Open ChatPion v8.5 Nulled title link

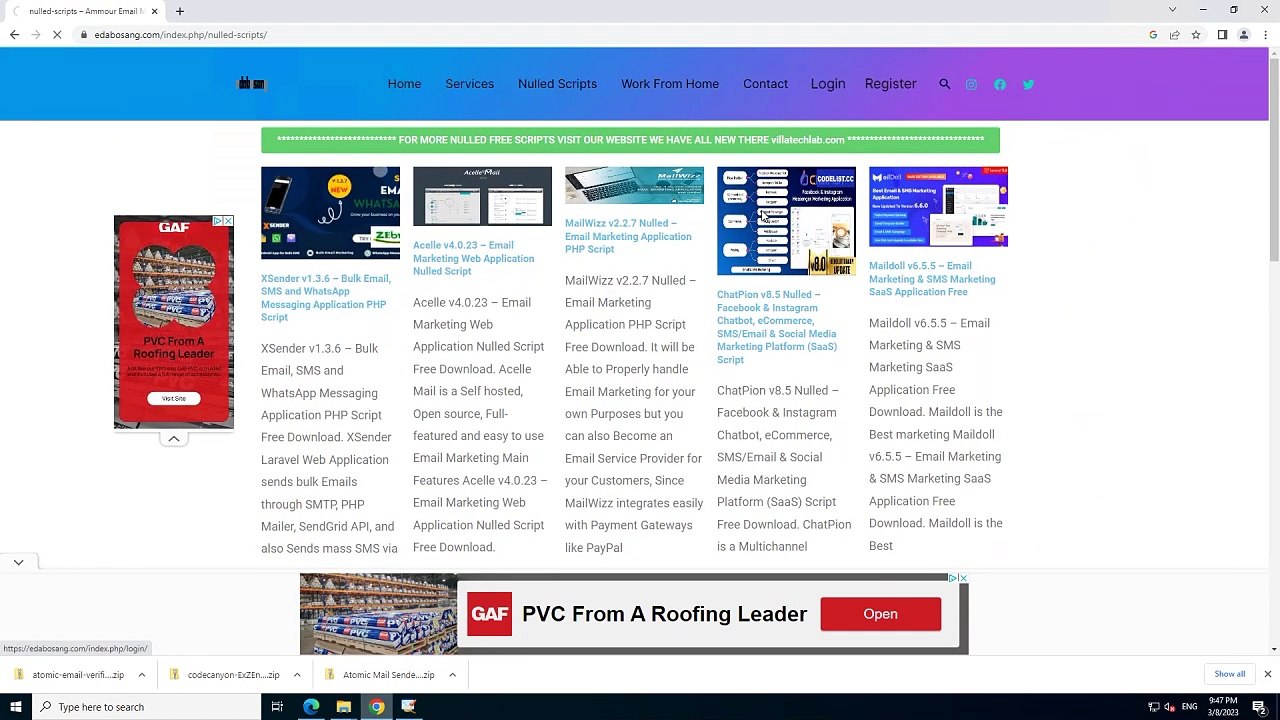click(x=777, y=327)
